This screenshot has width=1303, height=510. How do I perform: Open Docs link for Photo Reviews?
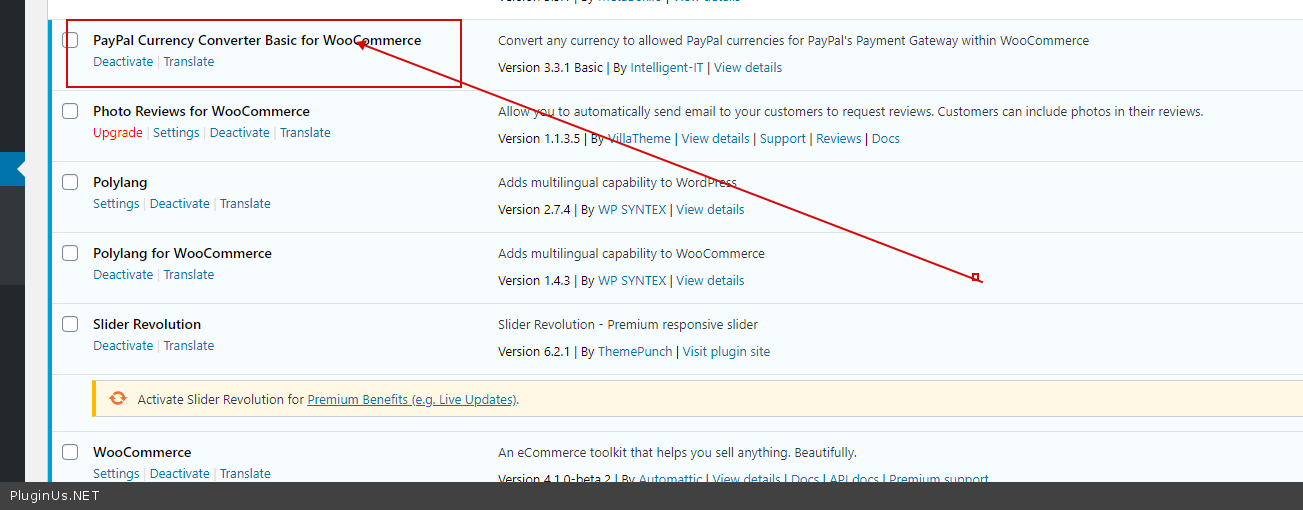coord(886,139)
